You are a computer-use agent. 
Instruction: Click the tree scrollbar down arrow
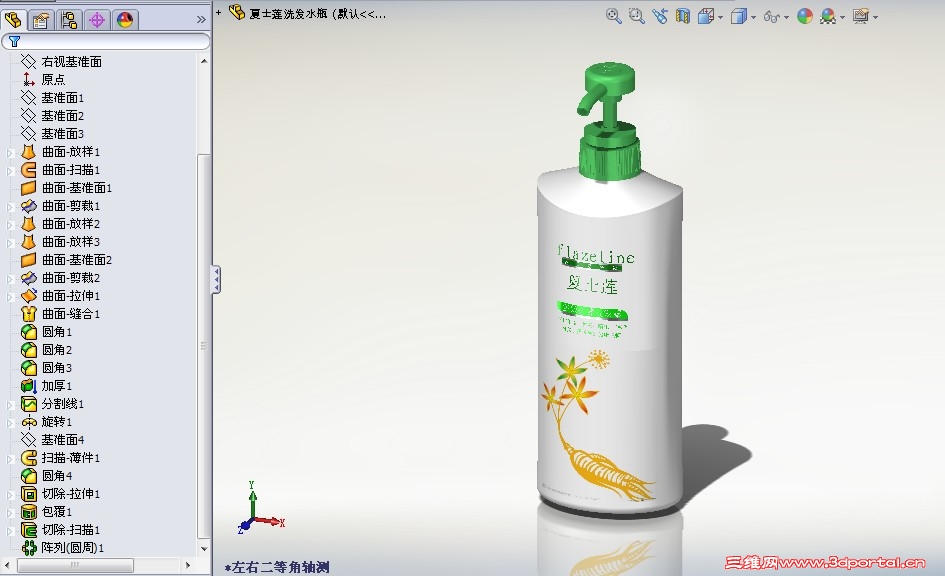[x=204, y=548]
